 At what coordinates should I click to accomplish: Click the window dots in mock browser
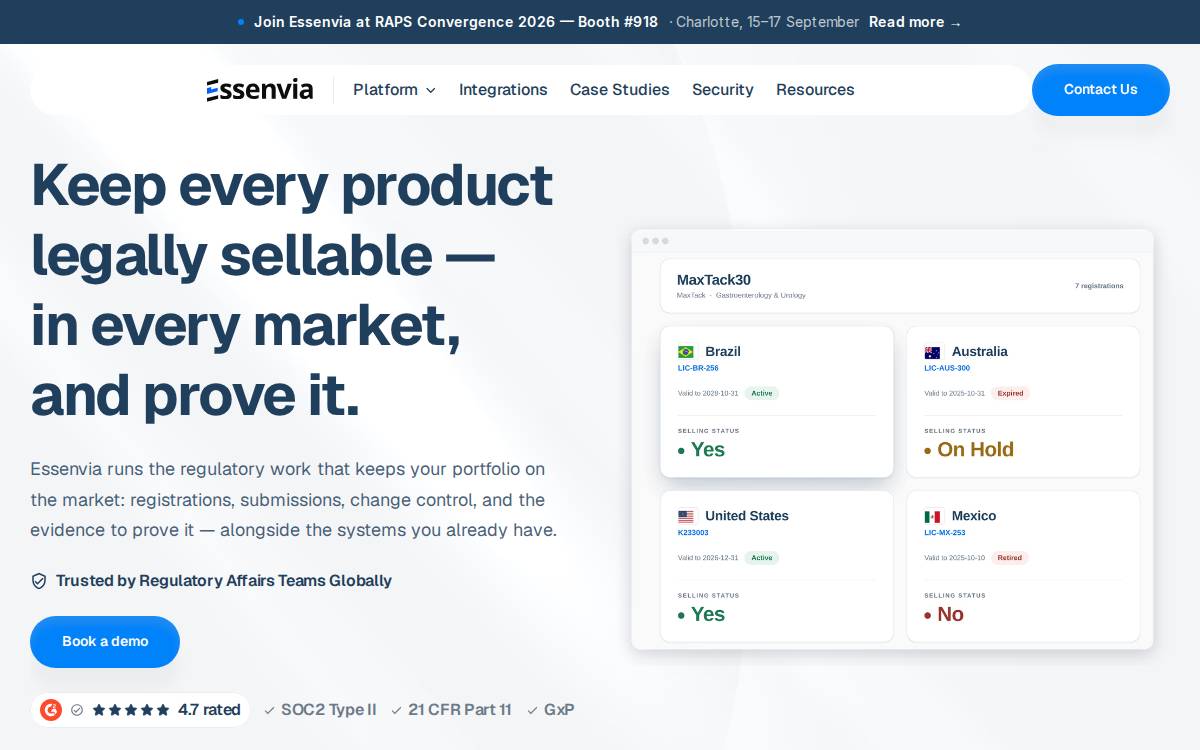[655, 241]
